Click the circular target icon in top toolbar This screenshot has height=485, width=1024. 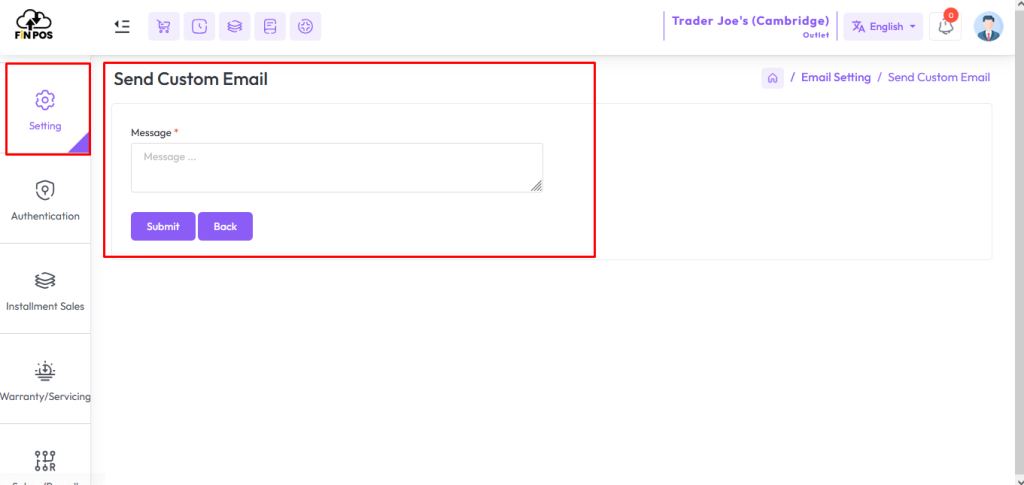click(305, 27)
